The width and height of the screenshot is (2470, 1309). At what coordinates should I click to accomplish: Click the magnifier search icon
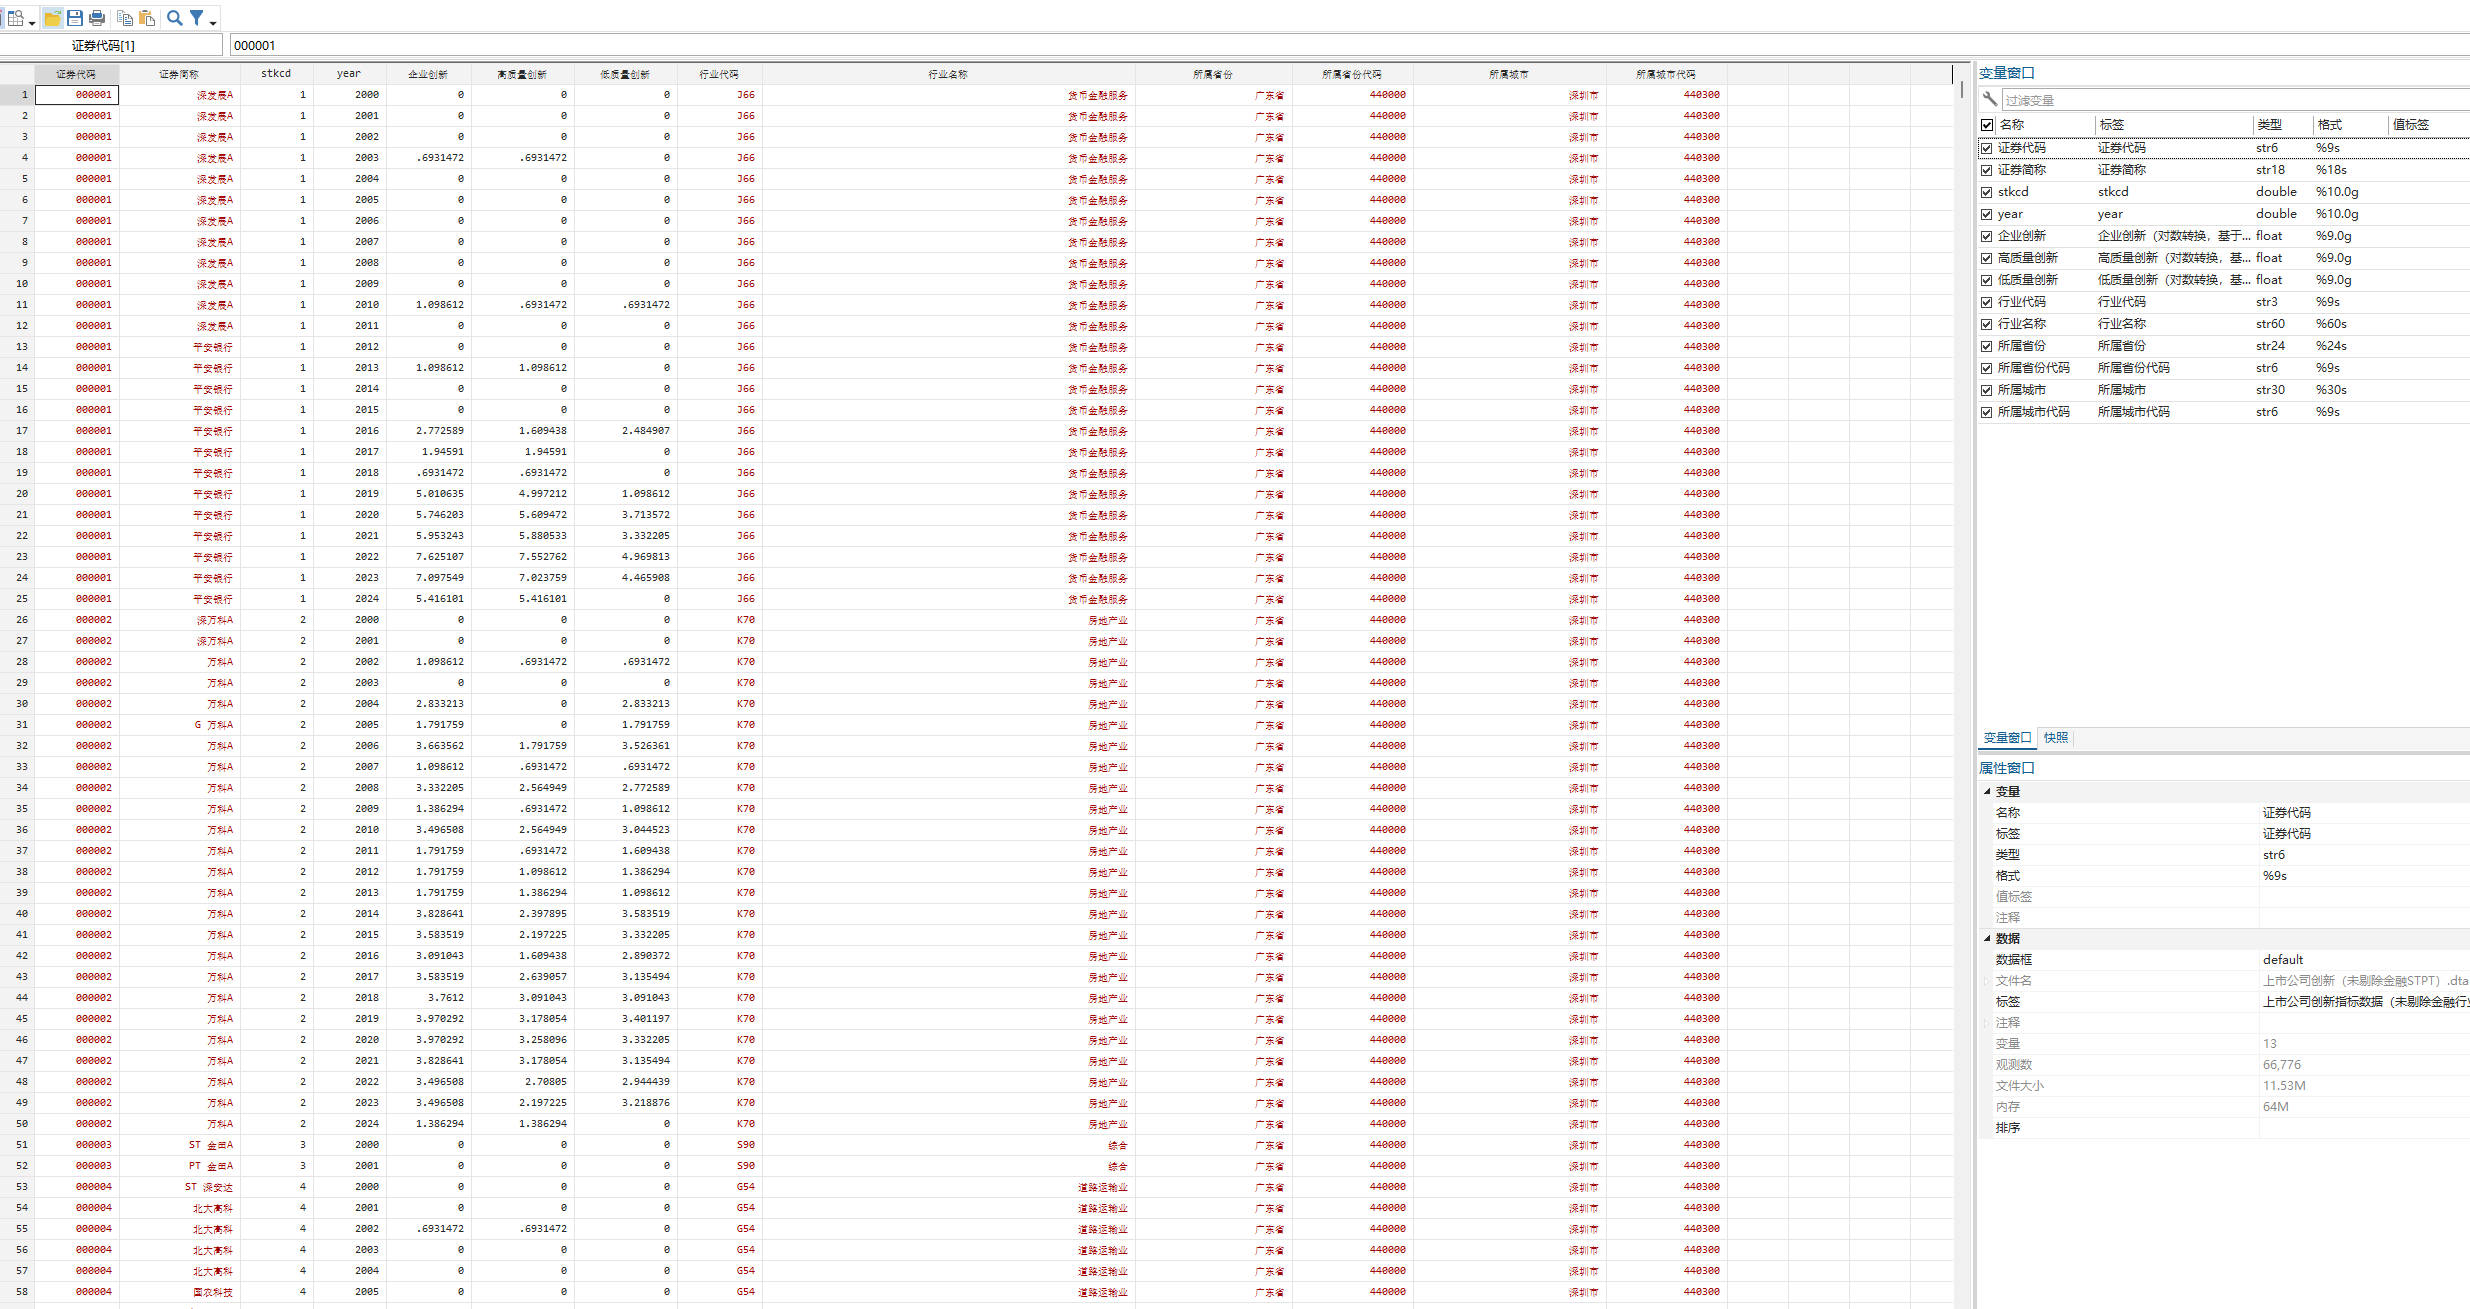(x=175, y=18)
